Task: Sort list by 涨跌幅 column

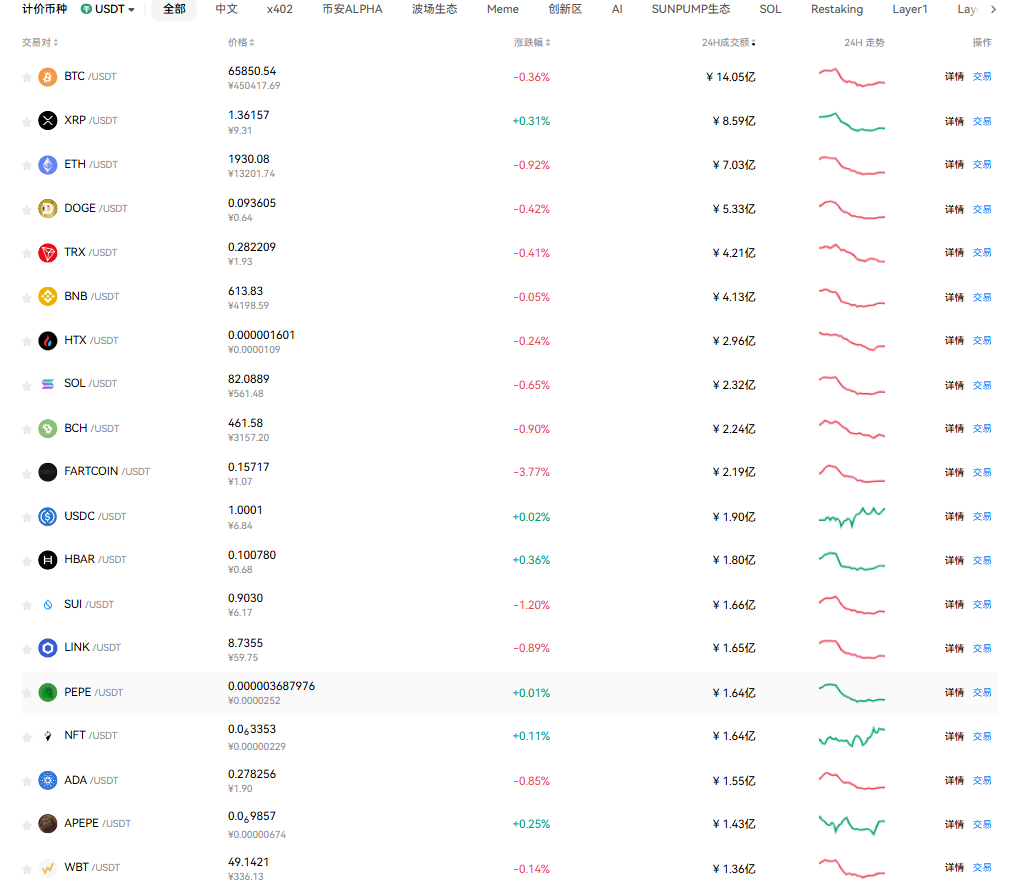Action: pyautogui.click(x=532, y=43)
